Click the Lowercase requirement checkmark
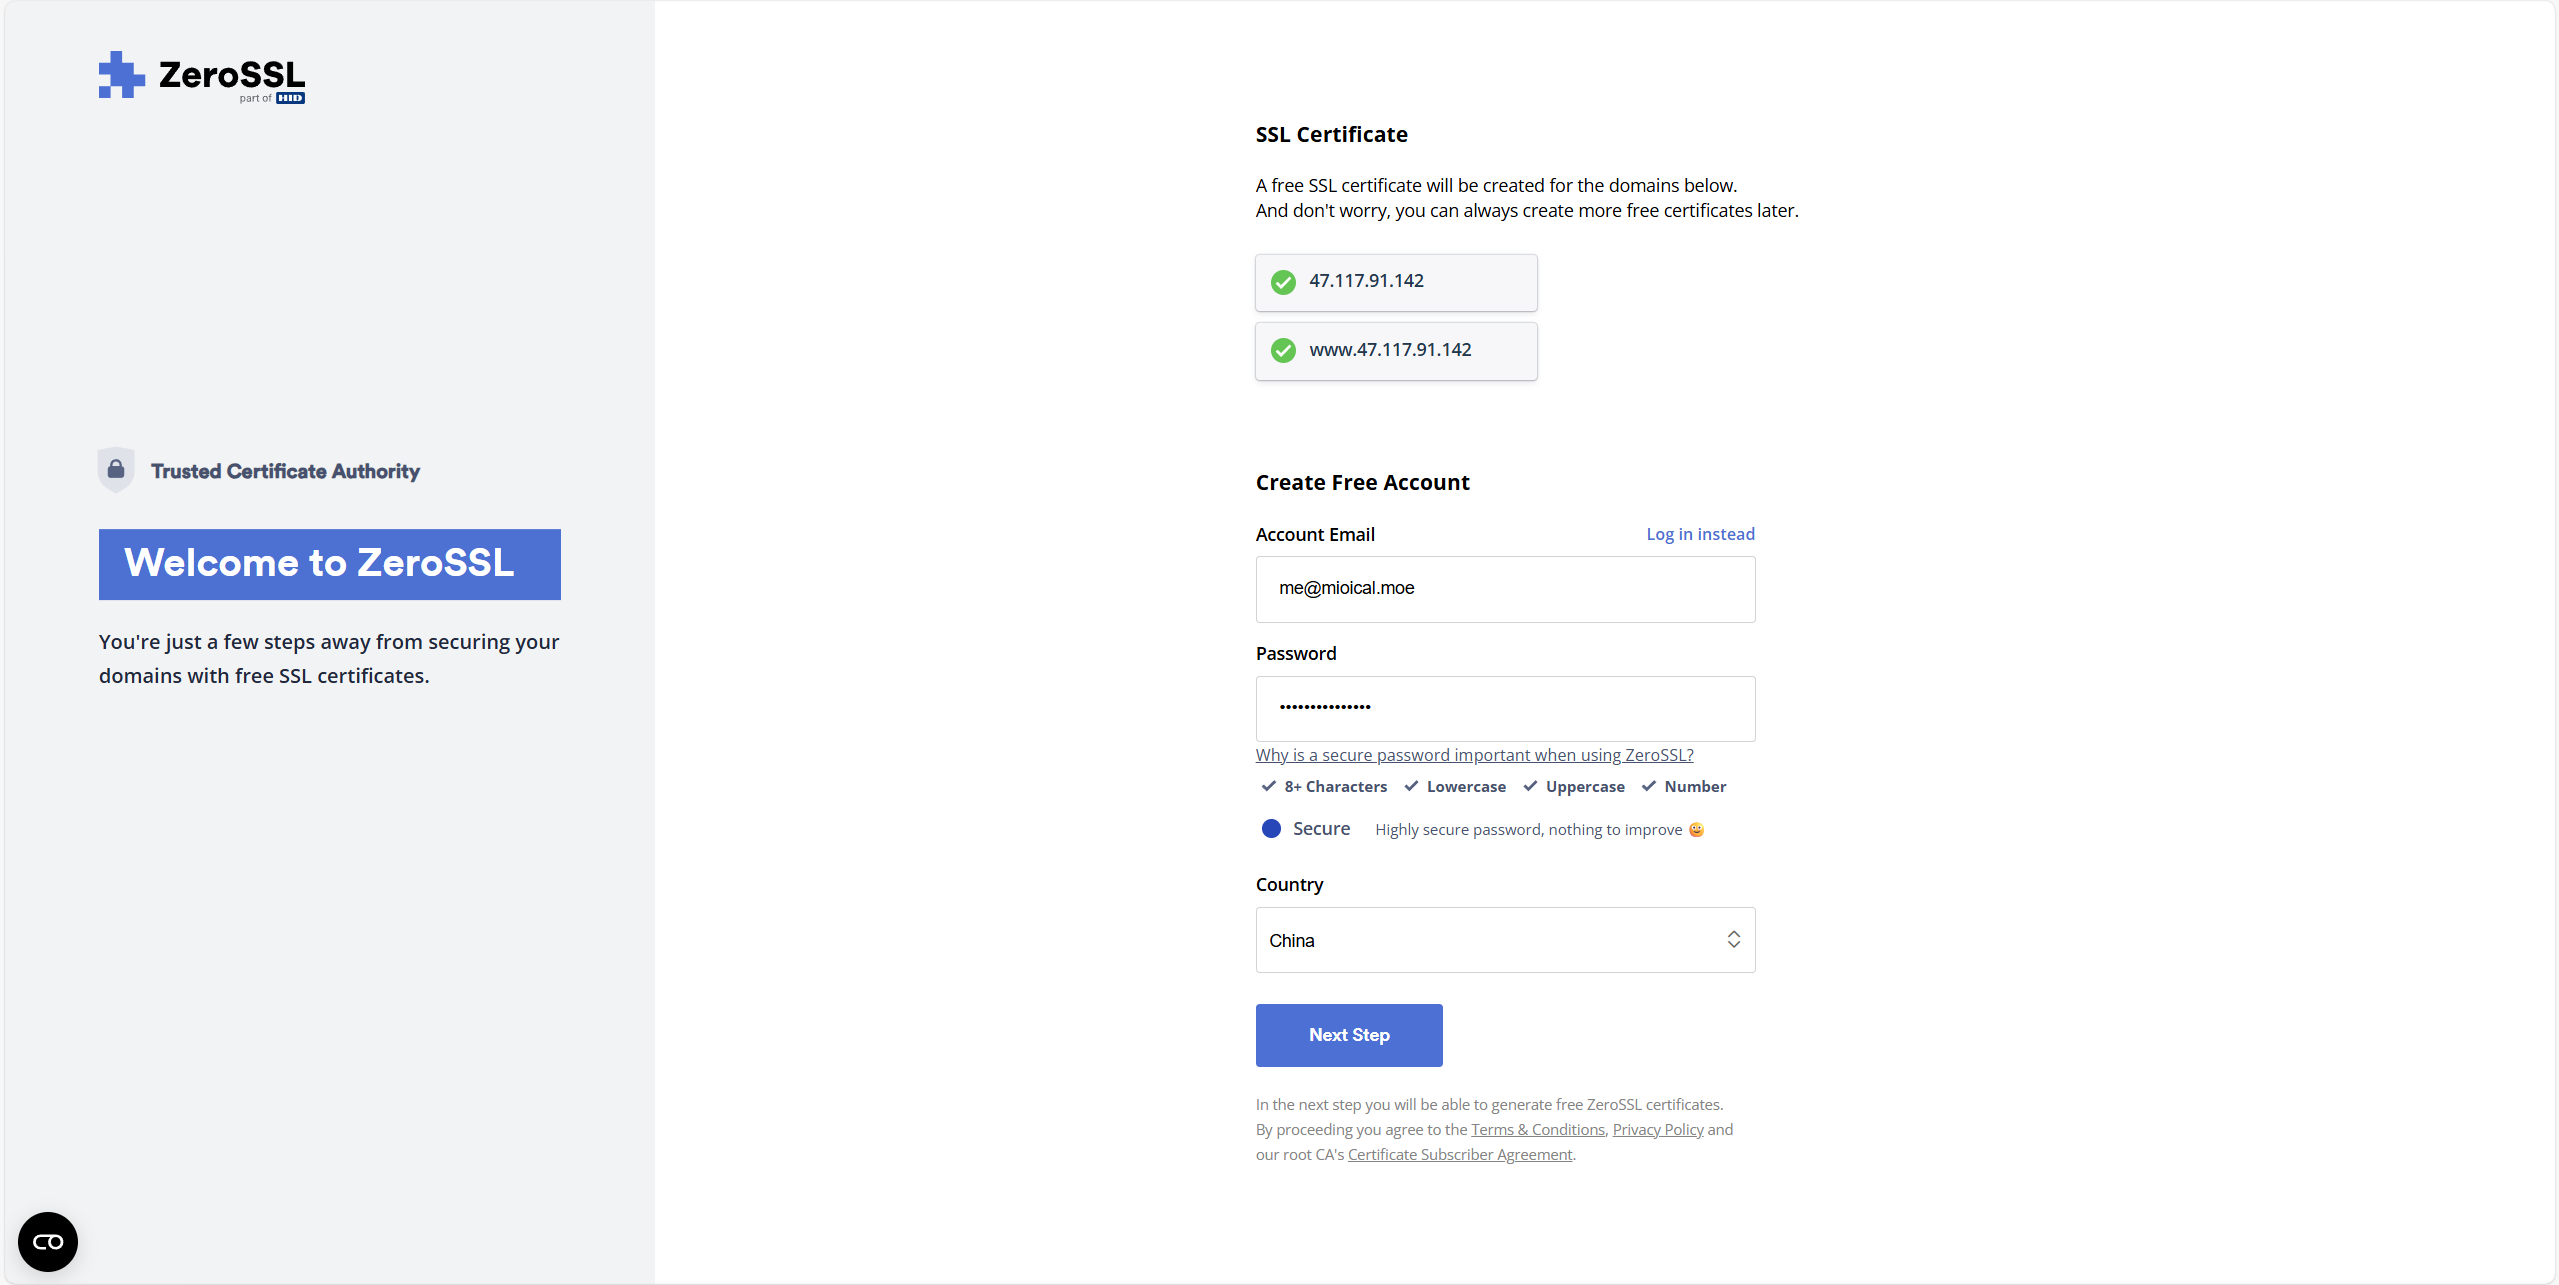The image size is (2559, 1285). (x=1411, y=786)
